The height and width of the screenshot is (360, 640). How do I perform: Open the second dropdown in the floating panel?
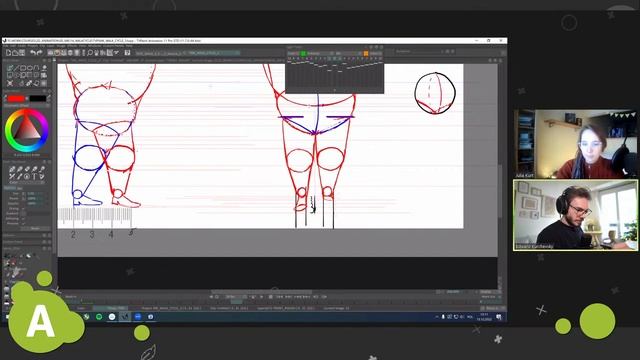point(348,53)
